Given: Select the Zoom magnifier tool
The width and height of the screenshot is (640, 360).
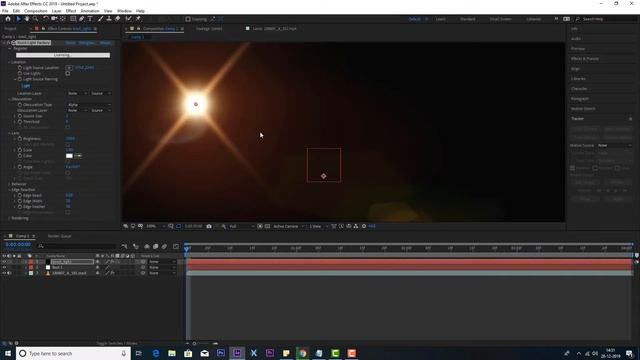Looking at the screenshot, I should coord(36,19).
